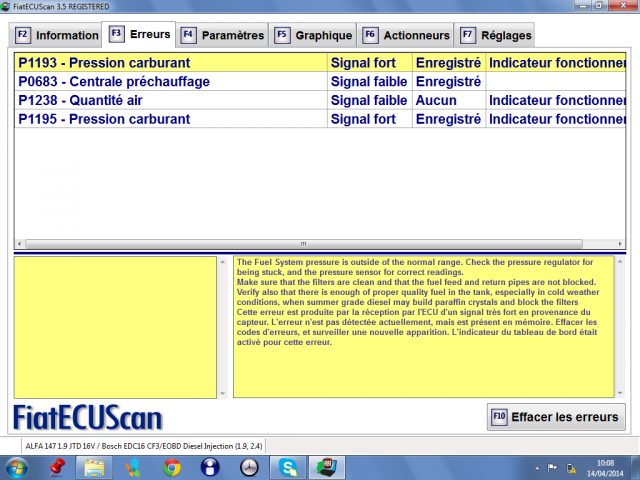The height and width of the screenshot is (480, 640).
Task: Launch Google Chrome from the taskbar
Action: pyautogui.click(x=172, y=468)
